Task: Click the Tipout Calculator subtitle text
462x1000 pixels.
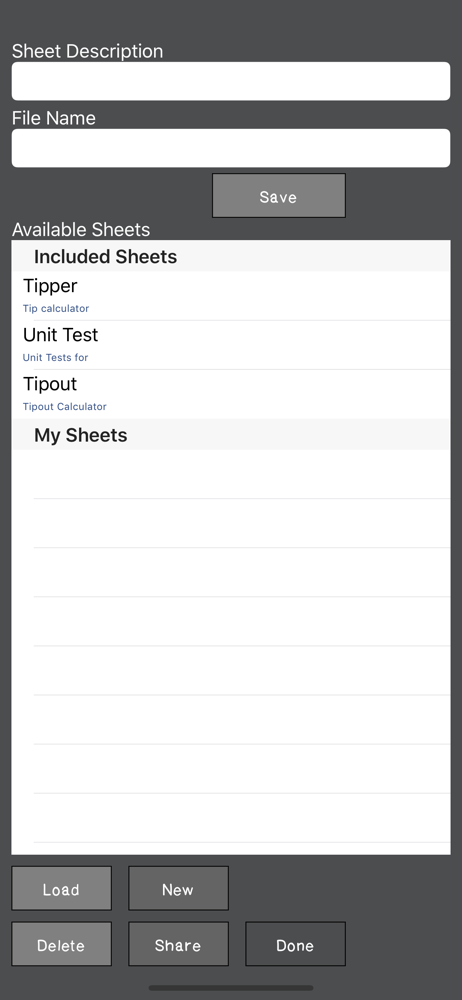Action: click(64, 407)
